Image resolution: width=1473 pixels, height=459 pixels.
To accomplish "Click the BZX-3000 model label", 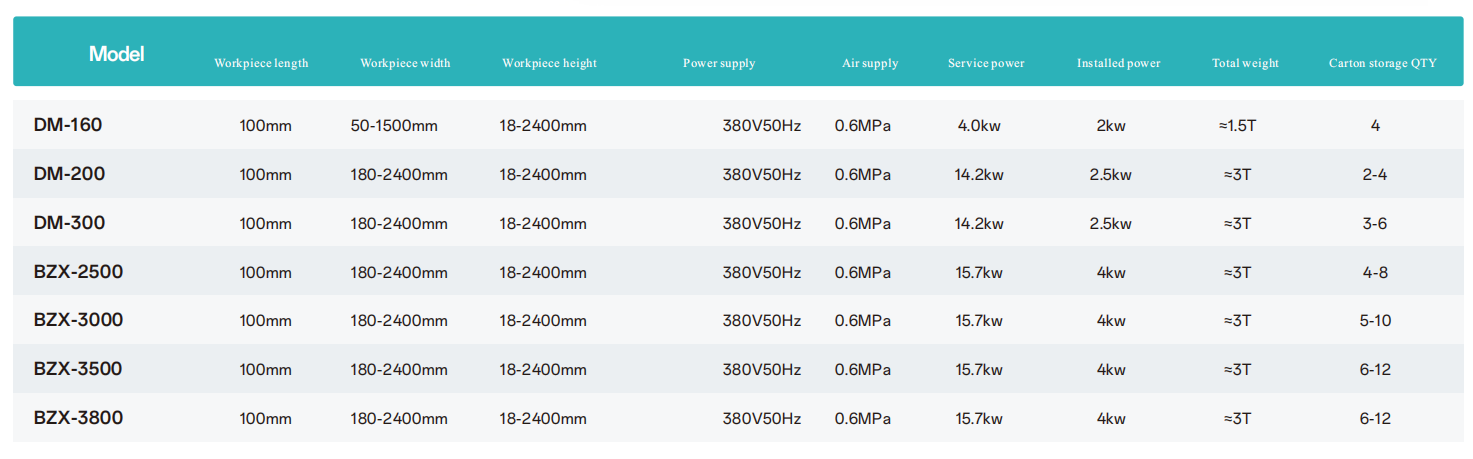I will click(78, 320).
